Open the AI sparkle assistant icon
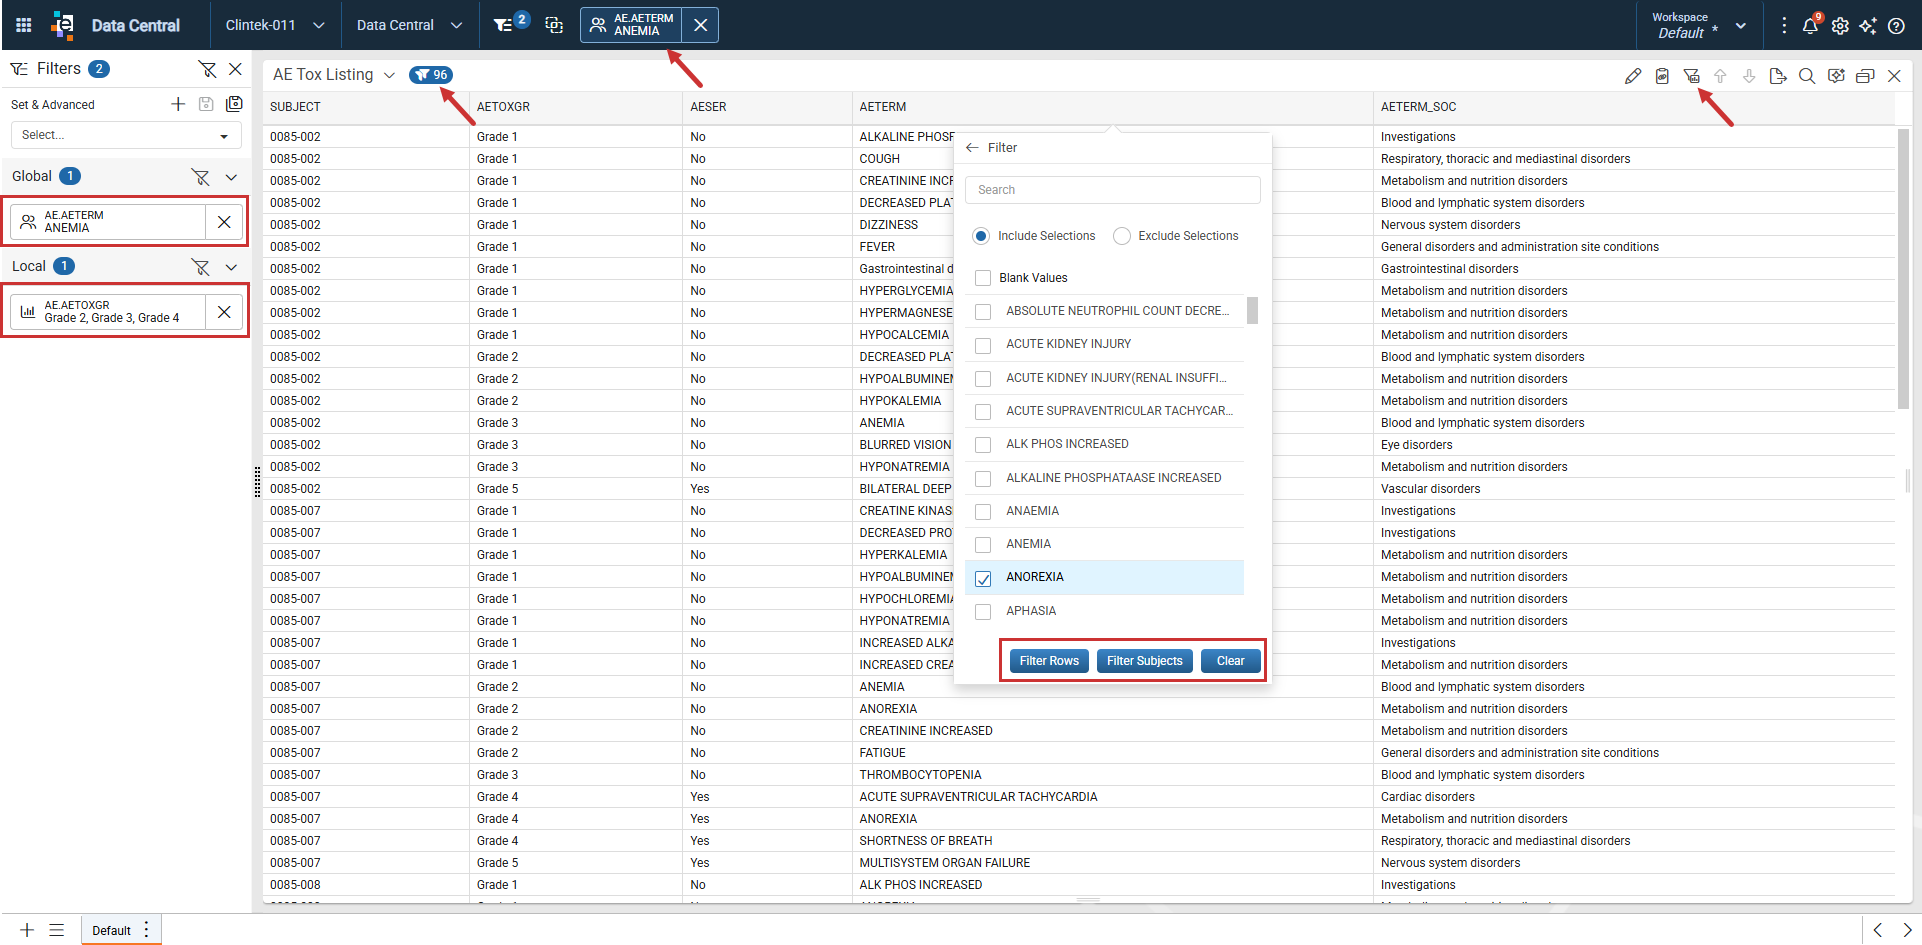 pos(1868,26)
